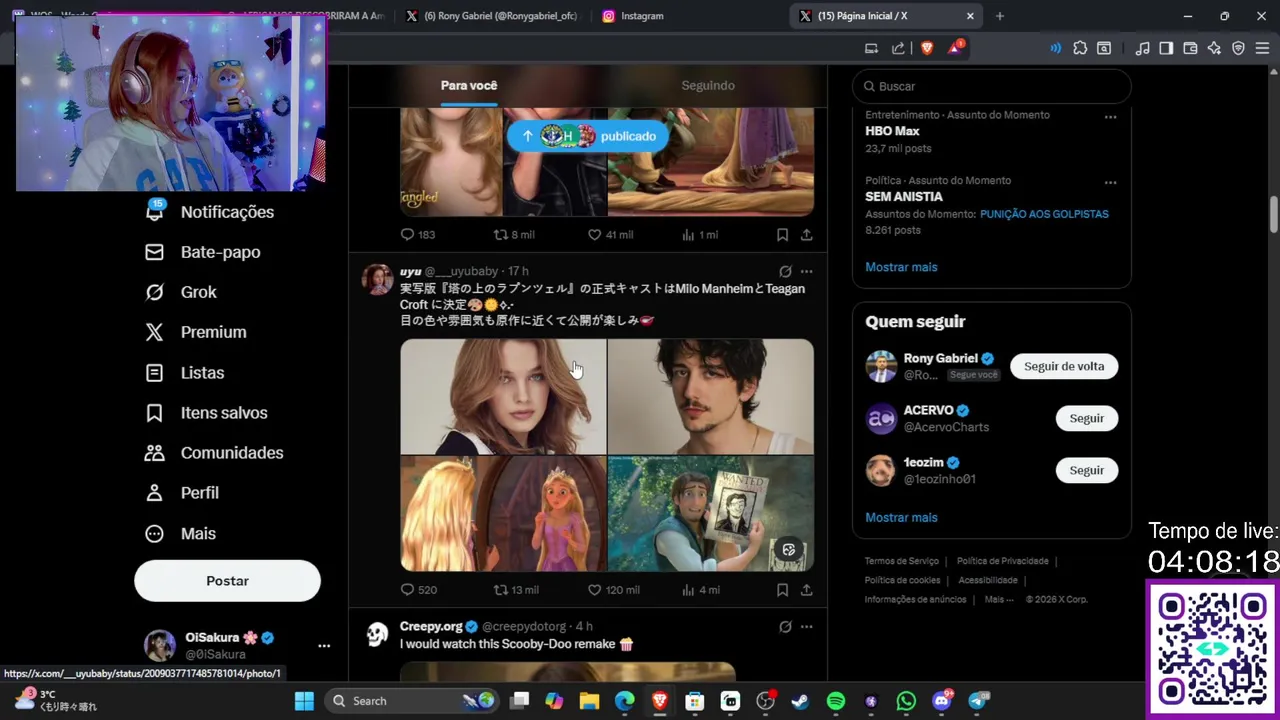Open HBO Max trending topic
Image resolution: width=1280 pixels, height=720 pixels.
pyautogui.click(x=892, y=131)
